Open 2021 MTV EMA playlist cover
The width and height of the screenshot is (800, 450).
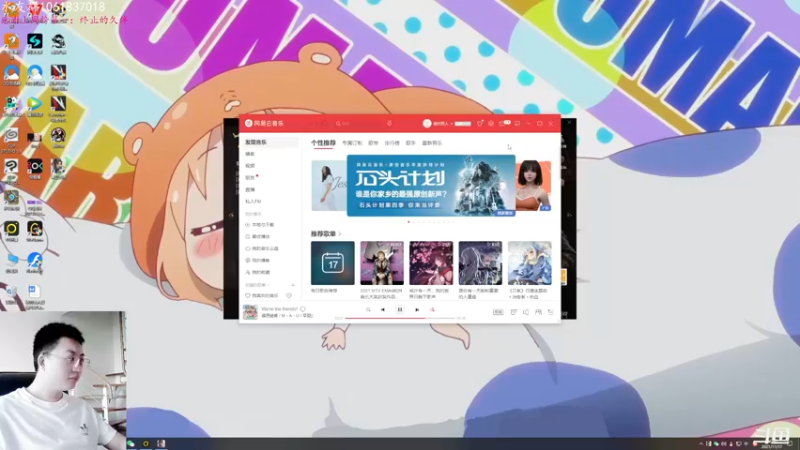382,263
